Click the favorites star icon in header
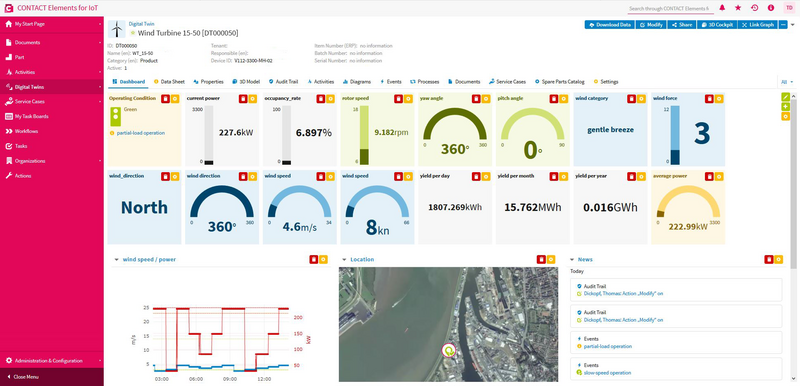The image size is (800, 386). (738, 8)
